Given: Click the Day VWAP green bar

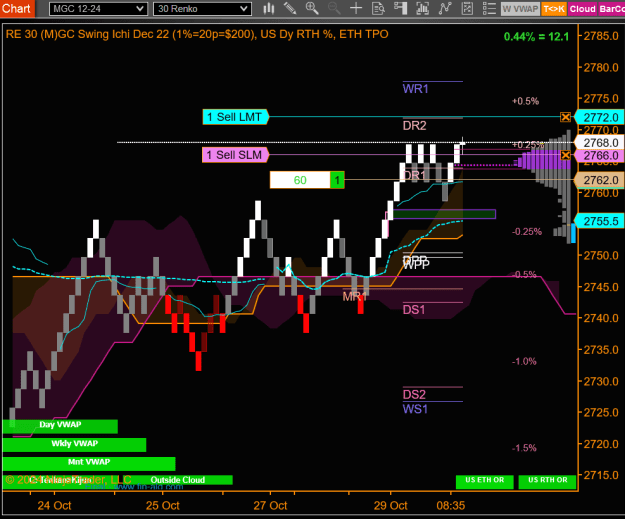Looking at the screenshot, I should point(60,425).
